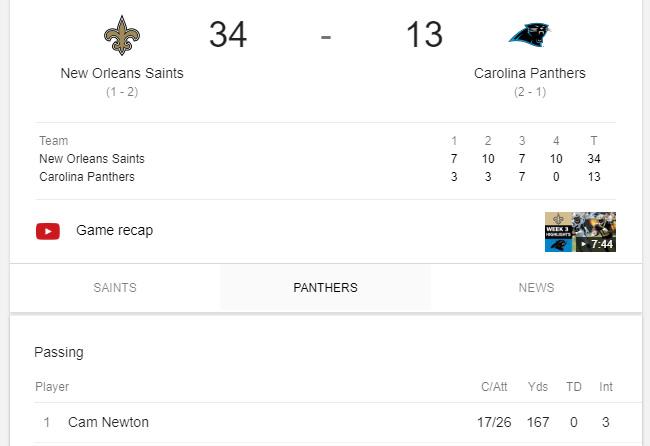Click the Carolina Panthers logo
The width and height of the screenshot is (650, 446).
coord(530,34)
